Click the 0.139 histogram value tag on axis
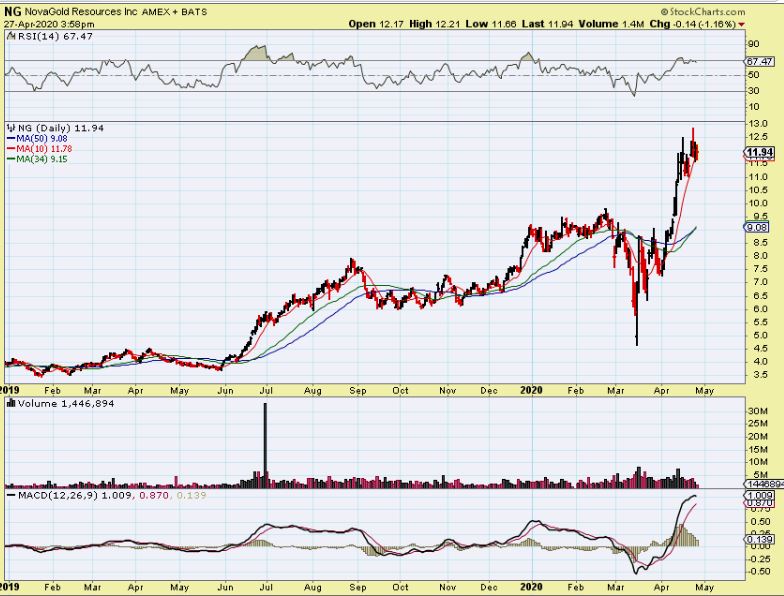 pos(760,539)
